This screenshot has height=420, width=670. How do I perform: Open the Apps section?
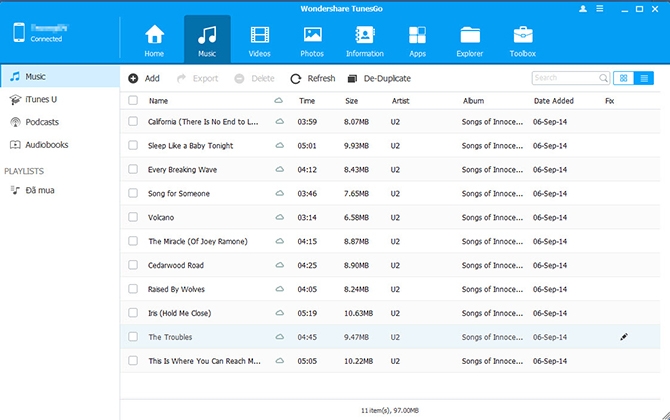417,41
